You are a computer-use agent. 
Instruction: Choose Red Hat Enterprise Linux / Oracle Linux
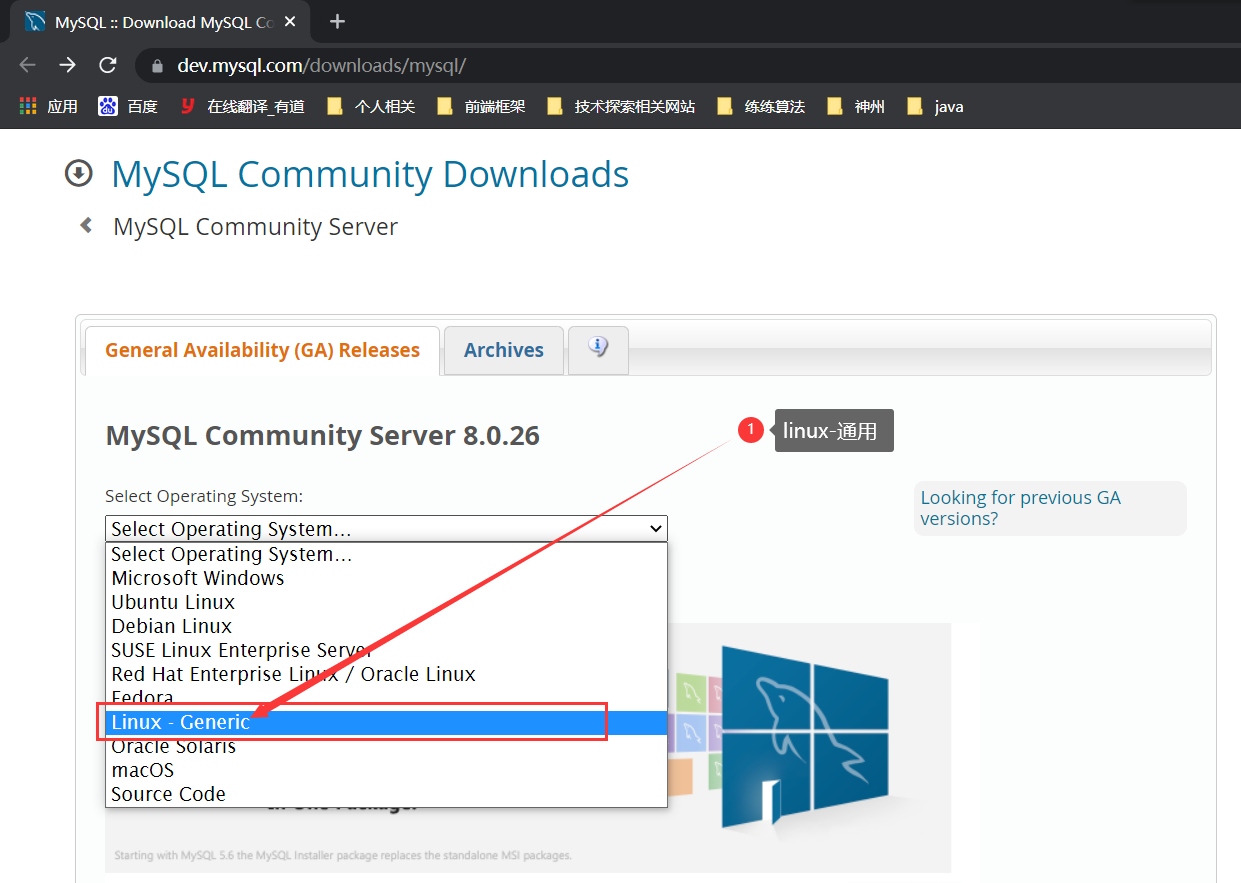(386, 674)
